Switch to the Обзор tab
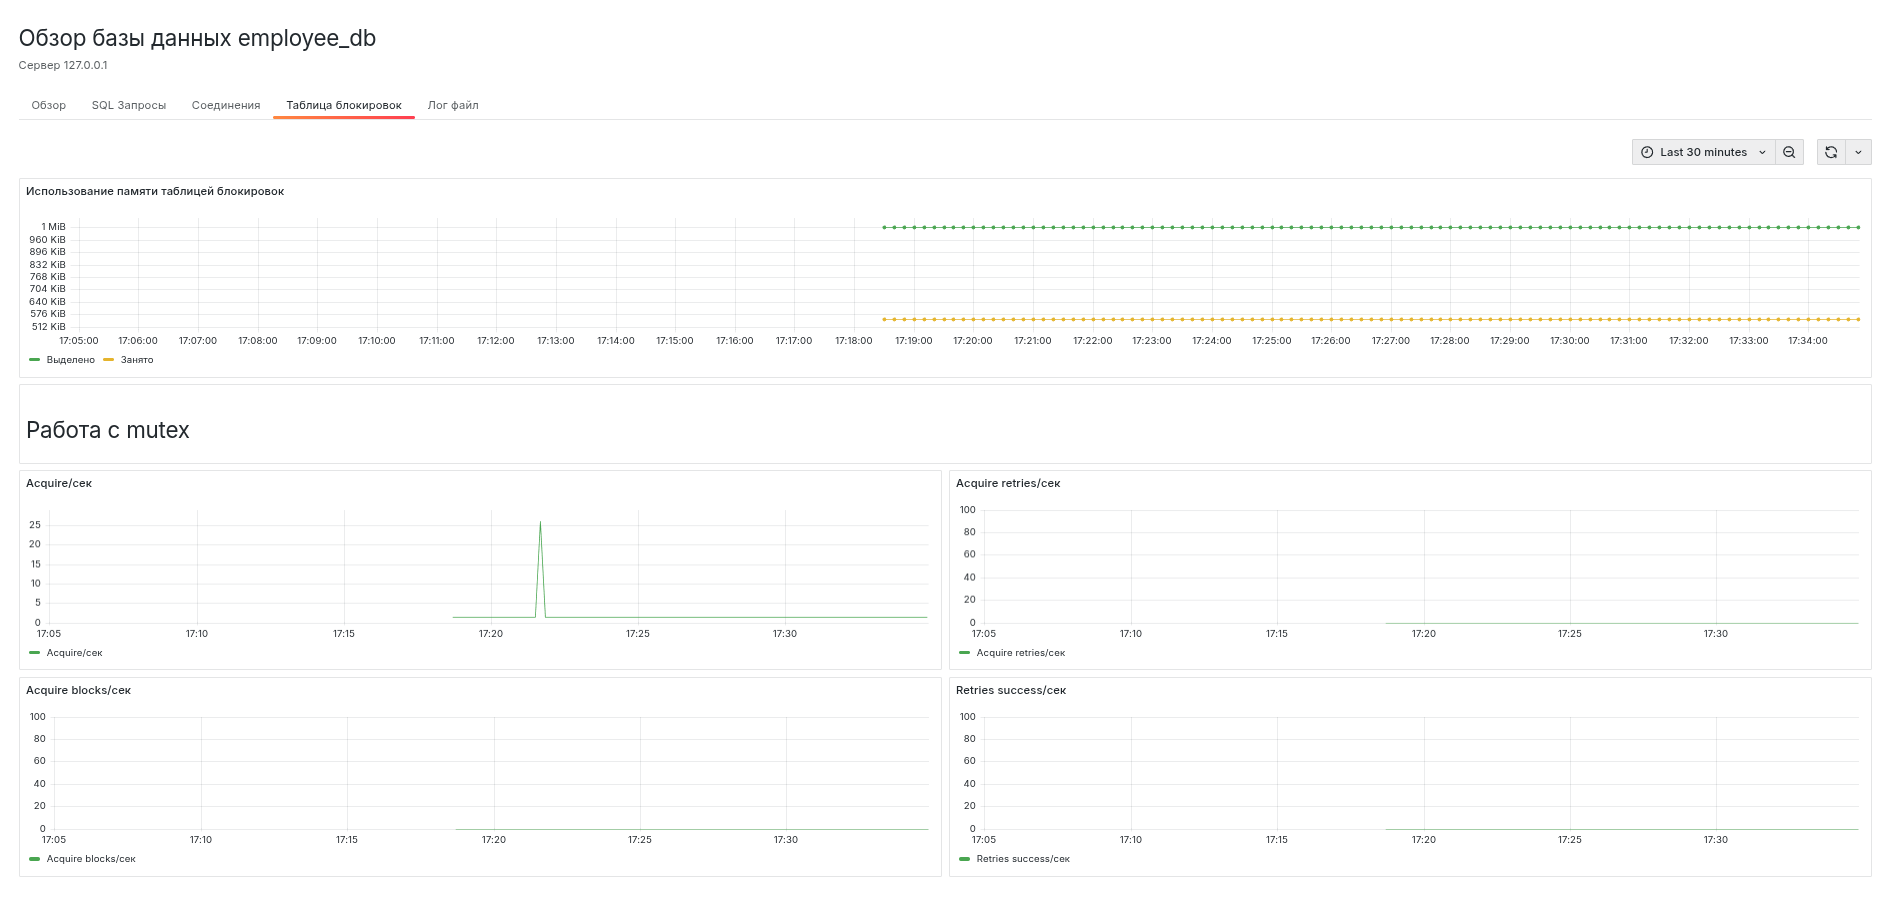 click(48, 105)
